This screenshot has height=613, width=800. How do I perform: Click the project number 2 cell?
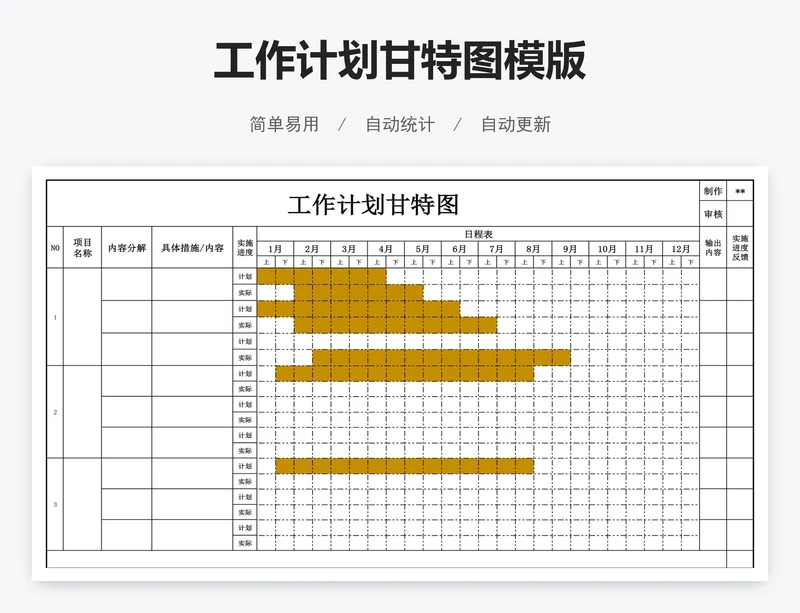tap(55, 412)
